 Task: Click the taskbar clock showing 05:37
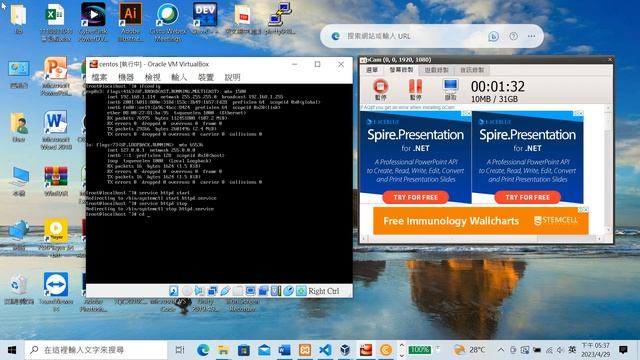(x=596, y=350)
